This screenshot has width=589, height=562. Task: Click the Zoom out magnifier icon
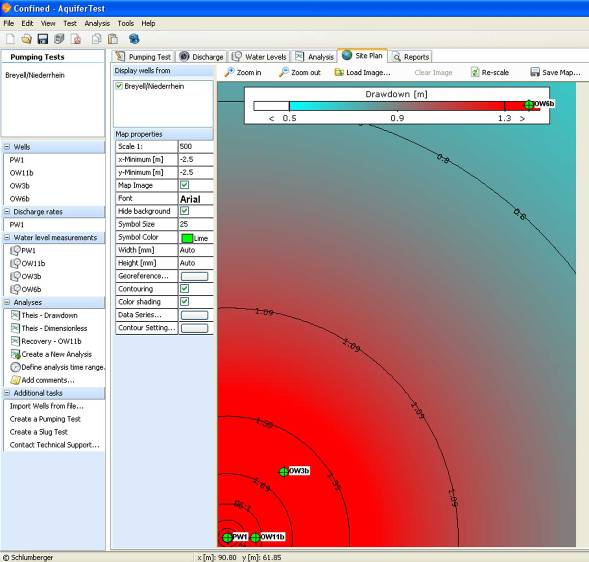[x=284, y=72]
